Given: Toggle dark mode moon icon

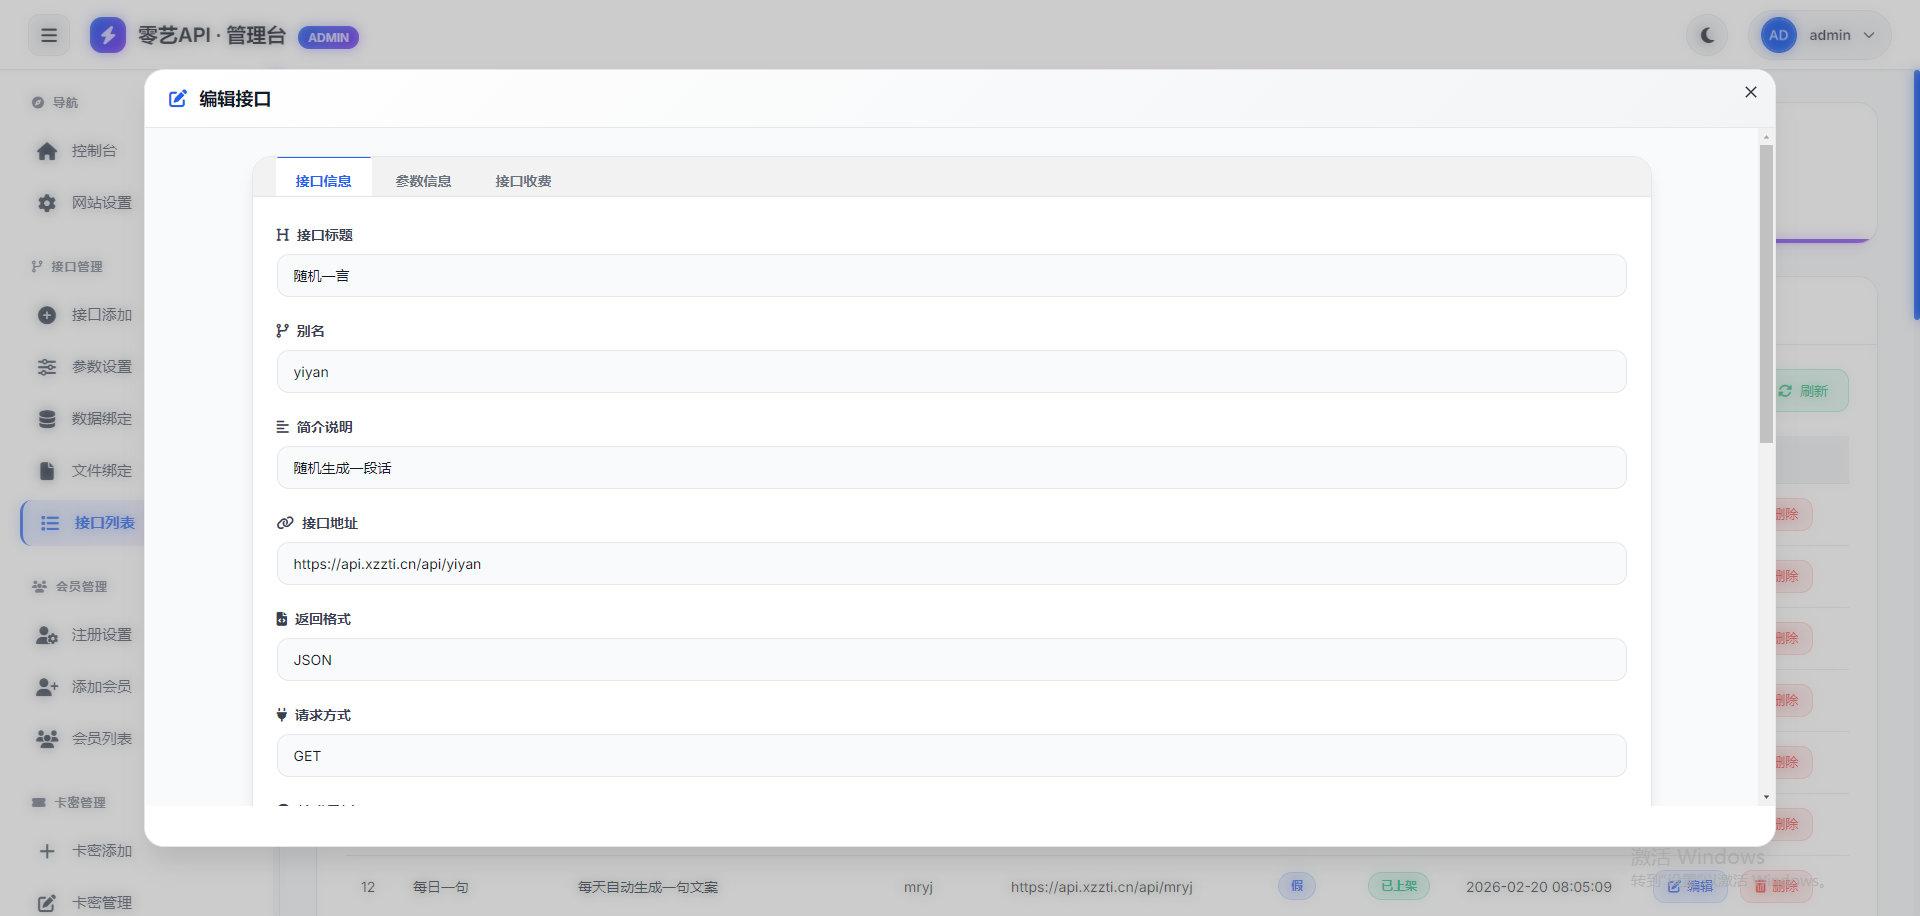Looking at the screenshot, I should click(1707, 36).
